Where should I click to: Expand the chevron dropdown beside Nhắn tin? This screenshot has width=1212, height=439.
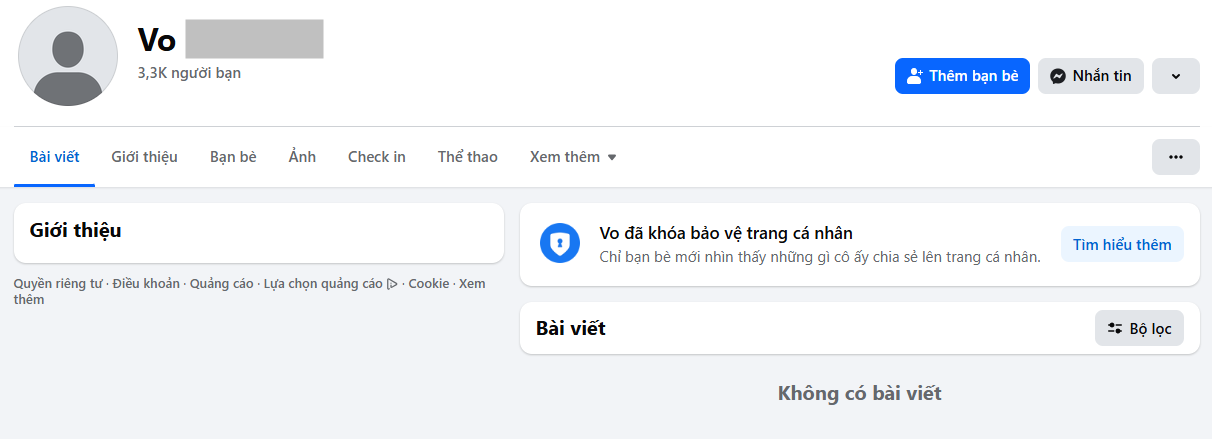coord(1175,76)
